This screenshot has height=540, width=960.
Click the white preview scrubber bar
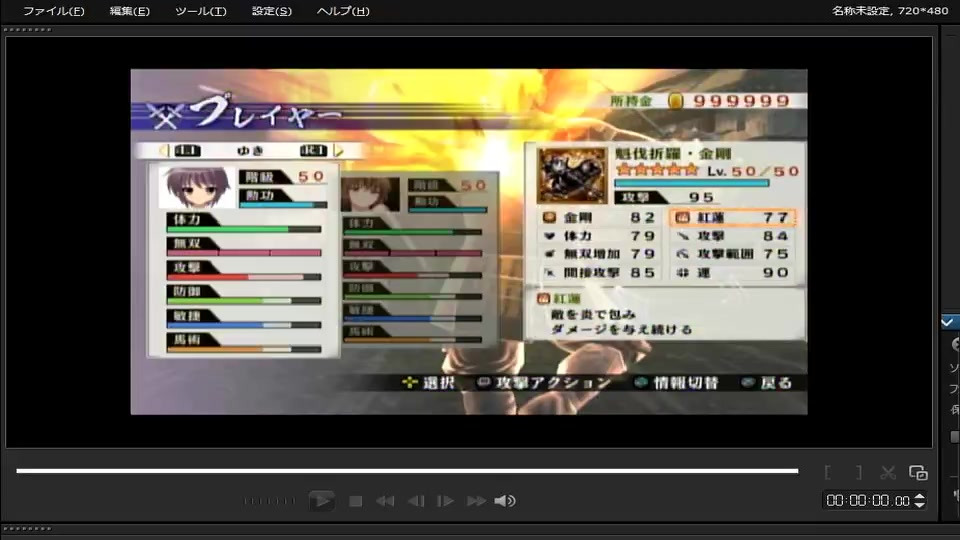point(407,471)
